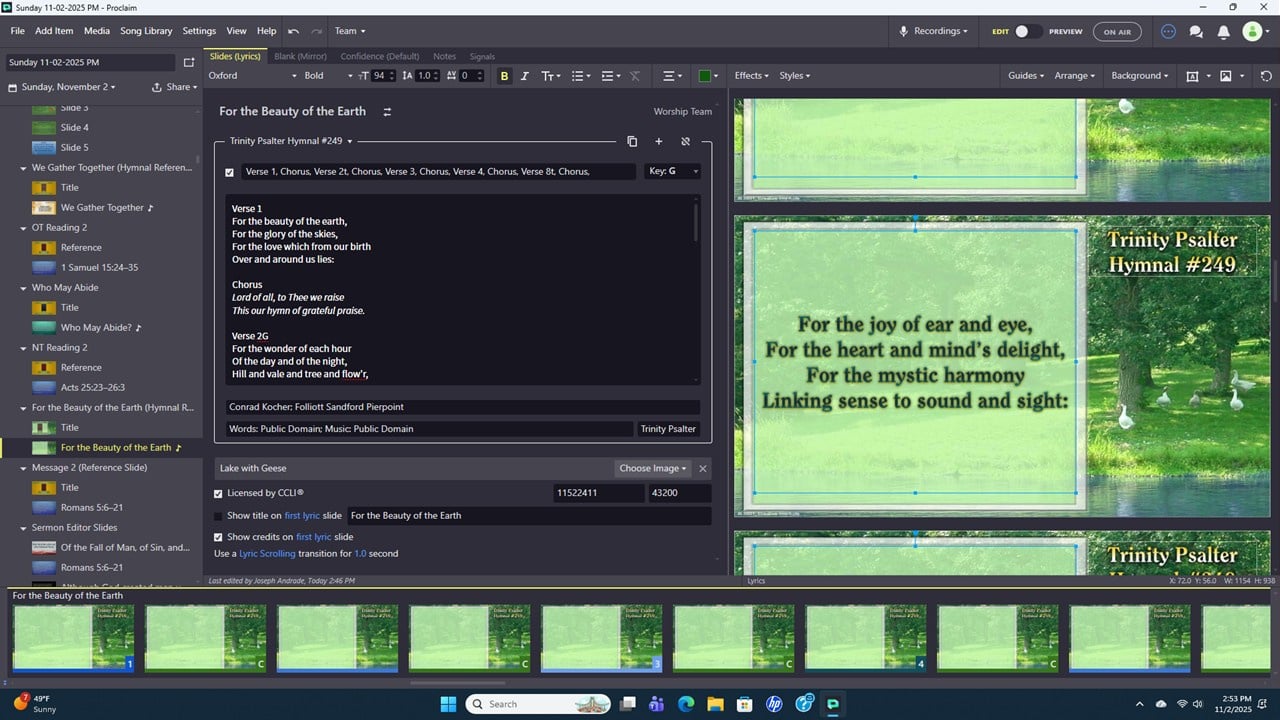Toggle bold text formatting
This screenshot has width=1280, height=720.
[x=504, y=76]
